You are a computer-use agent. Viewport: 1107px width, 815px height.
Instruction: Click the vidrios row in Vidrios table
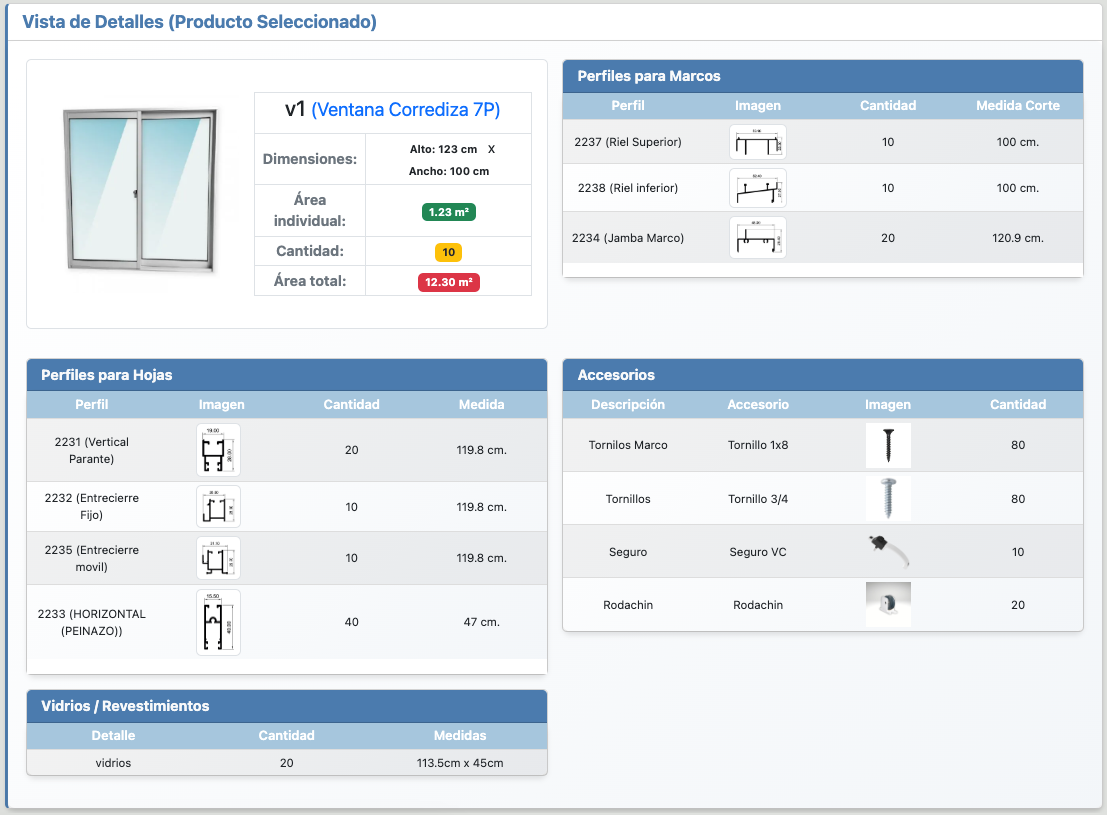click(x=286, y=763)
